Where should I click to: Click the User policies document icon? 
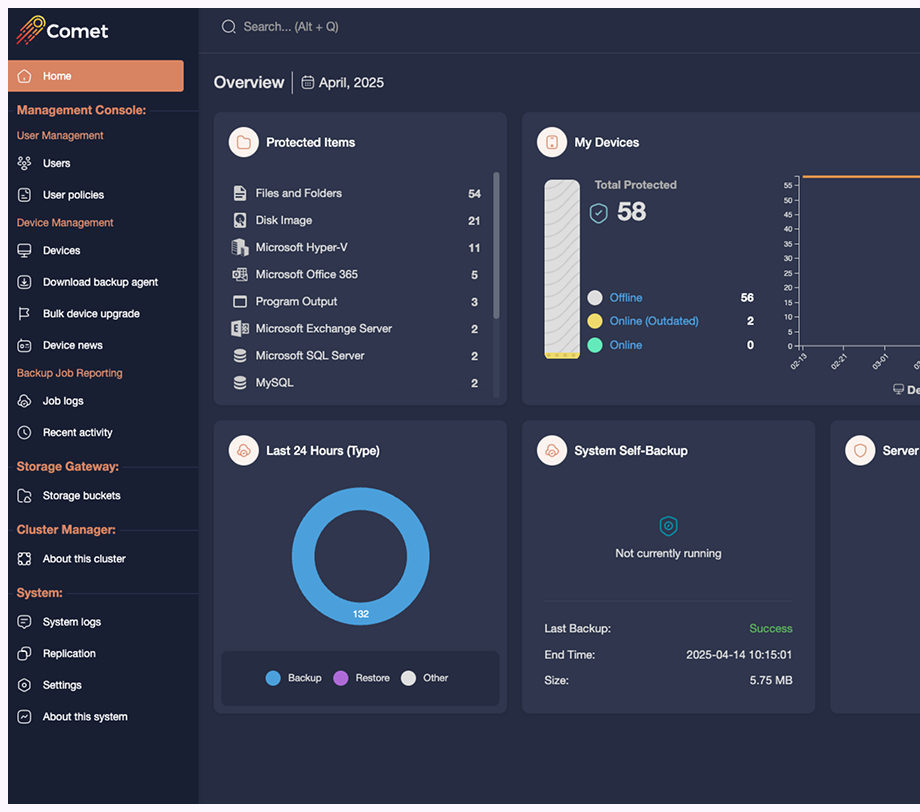coord(24,195)
